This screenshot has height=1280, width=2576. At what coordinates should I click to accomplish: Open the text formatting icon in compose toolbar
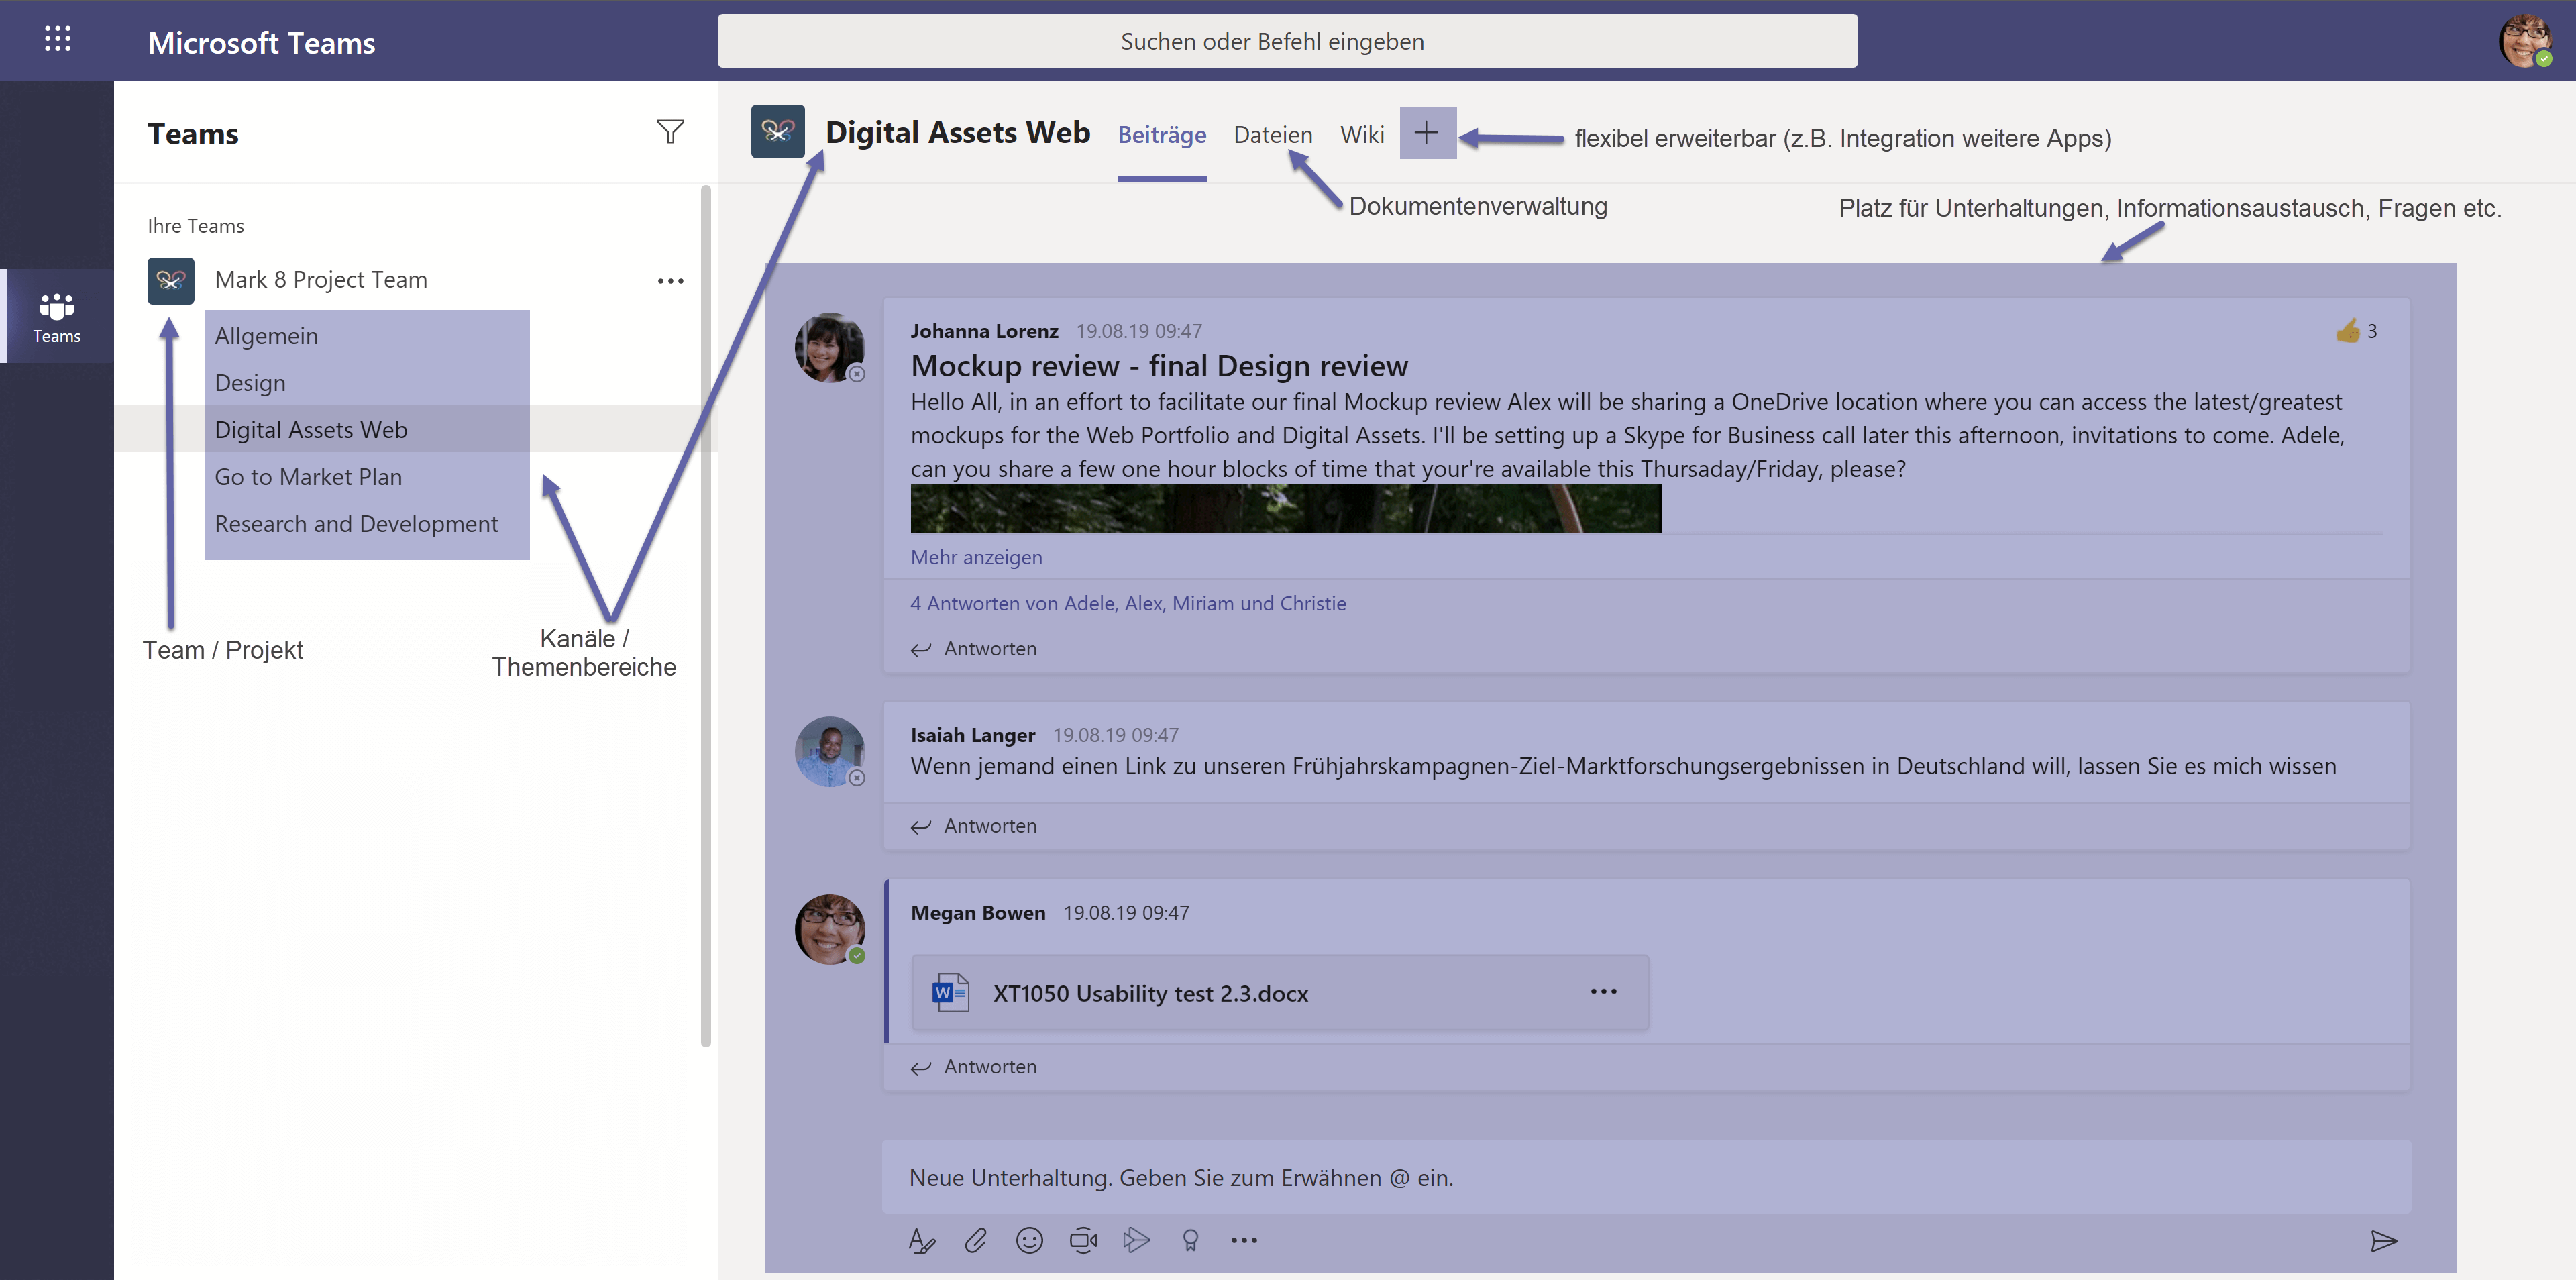click(921, 1240)
